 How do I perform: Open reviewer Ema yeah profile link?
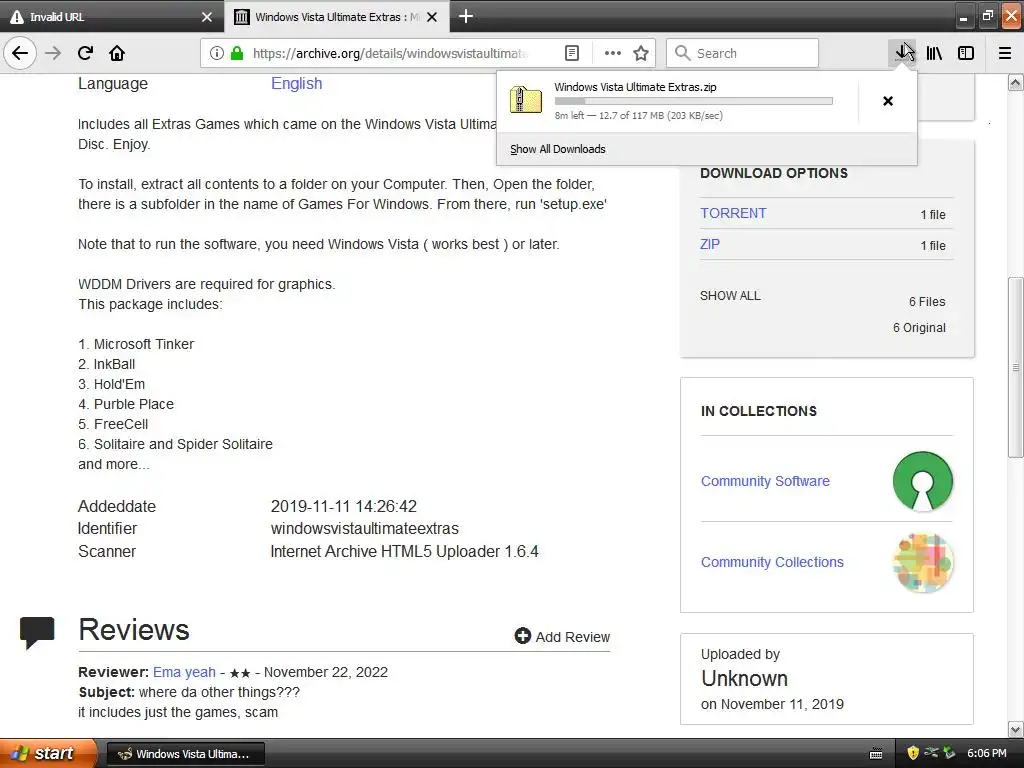[x=184, y=672]
